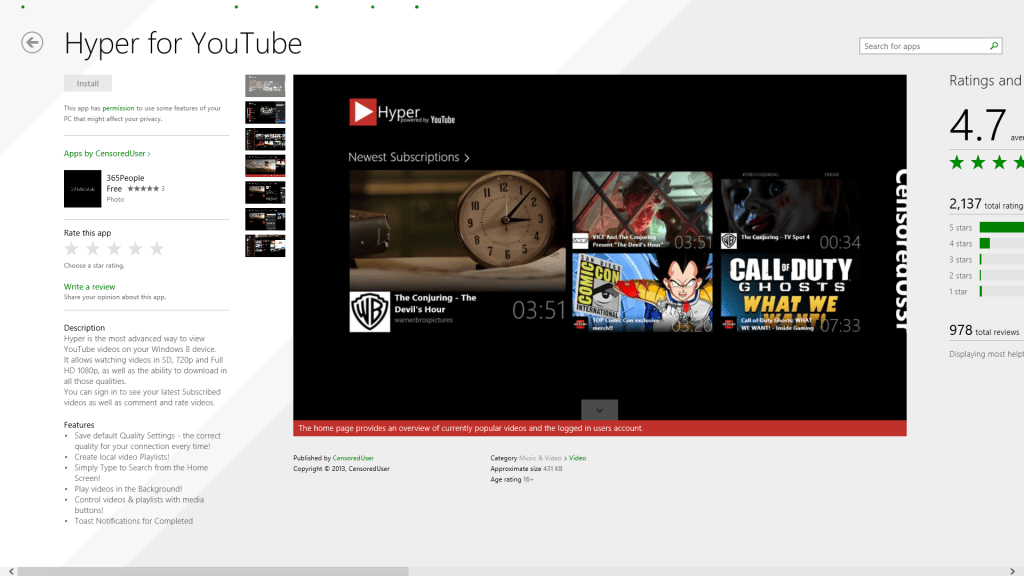This screenshot has height=576, width=1024.
Task: Click the 4.7 average rating number
Action: 978,125
